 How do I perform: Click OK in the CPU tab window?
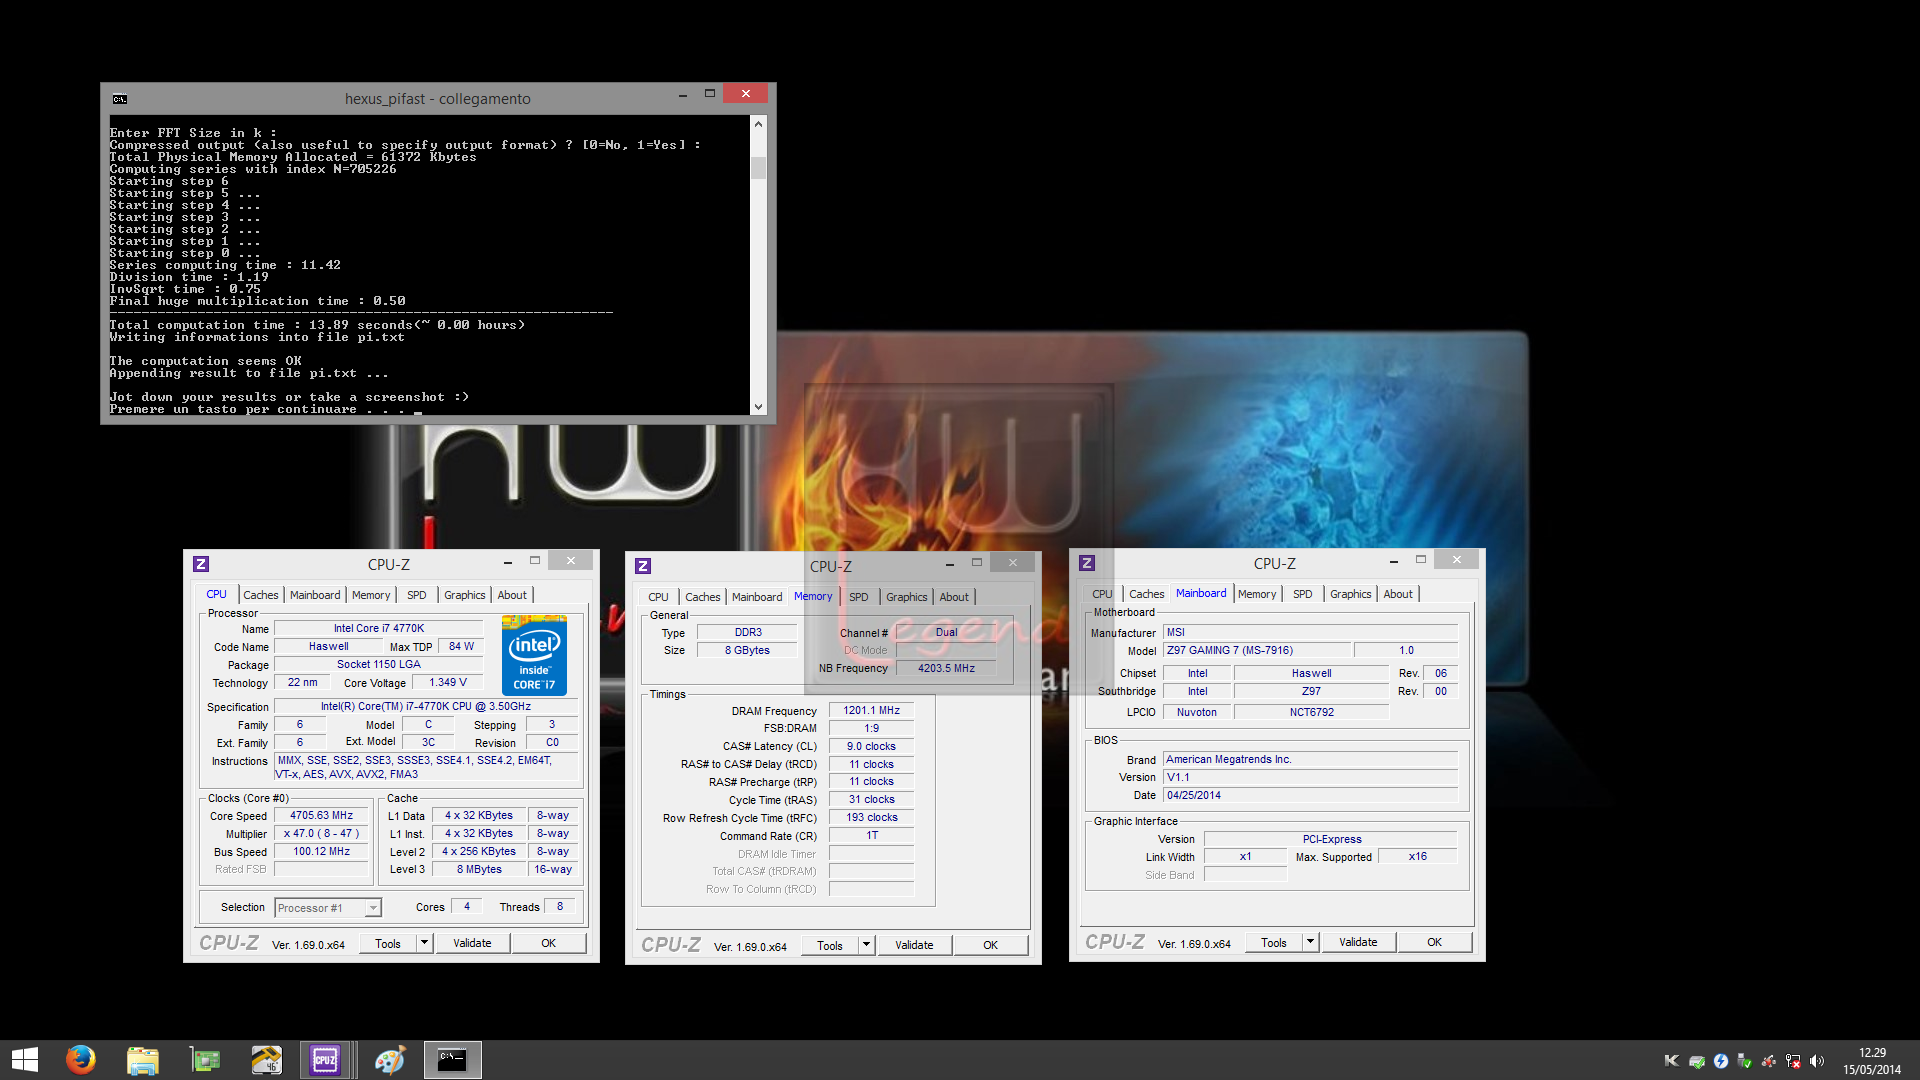click(x=549, y=943)
